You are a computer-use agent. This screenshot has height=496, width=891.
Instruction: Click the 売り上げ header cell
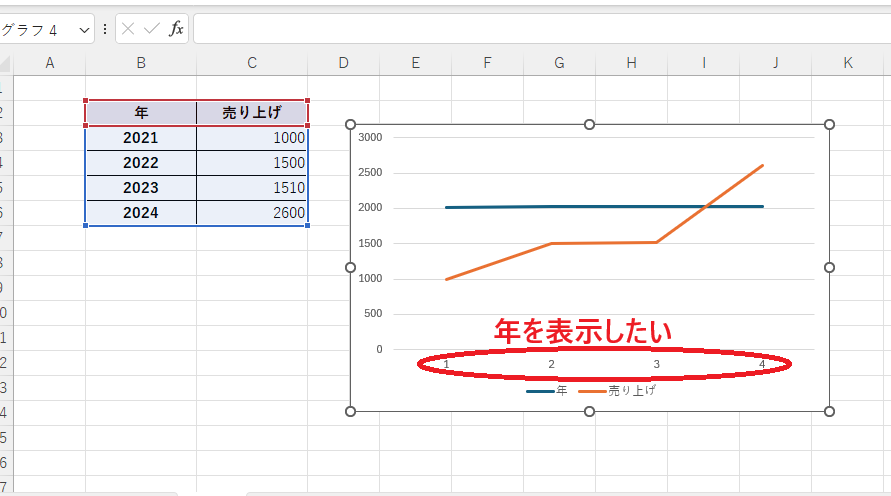(x=252, y=112)
